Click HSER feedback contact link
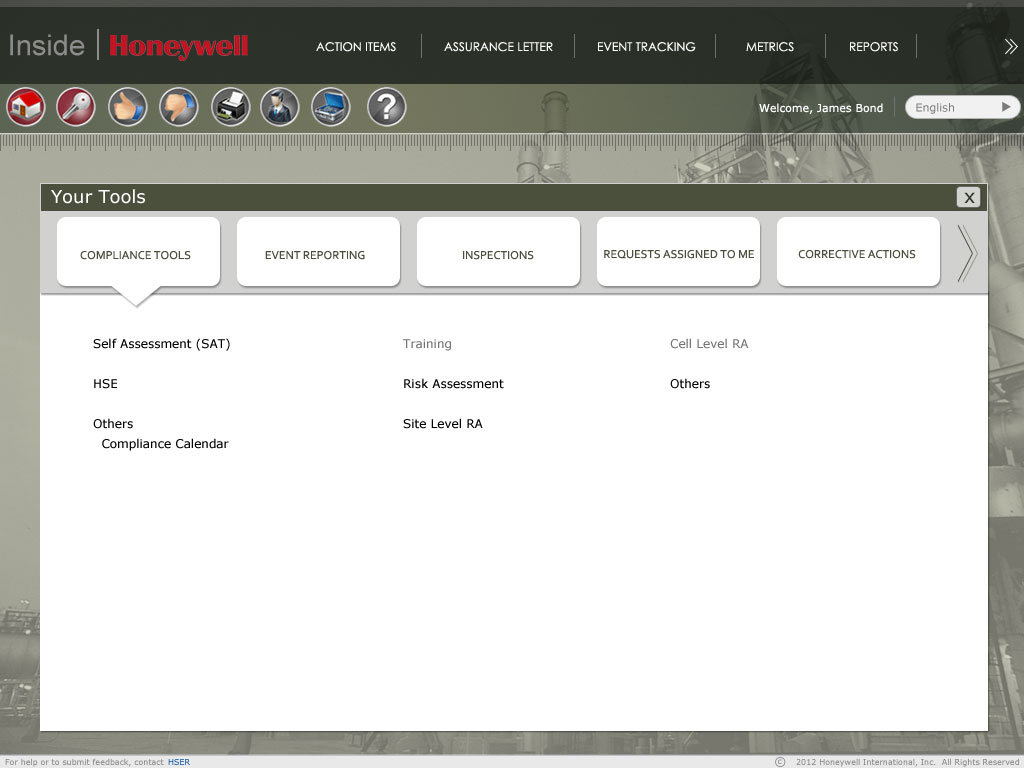Screen dimensions: 1024x768 [x=178, y=762]
